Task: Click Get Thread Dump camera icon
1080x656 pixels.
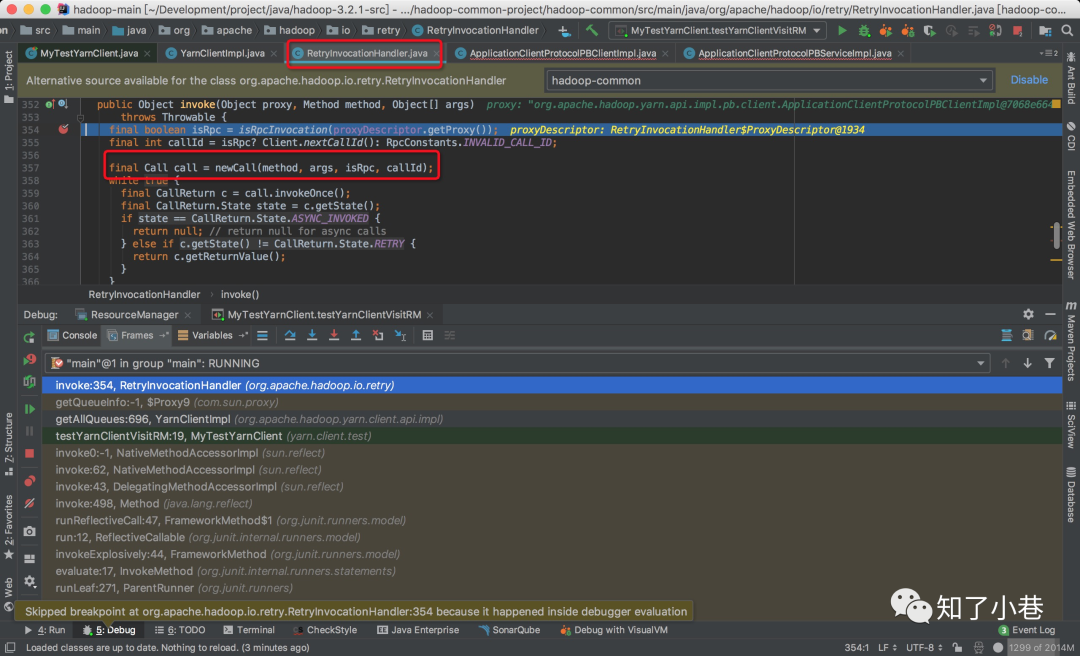Action: click(30, 531)
